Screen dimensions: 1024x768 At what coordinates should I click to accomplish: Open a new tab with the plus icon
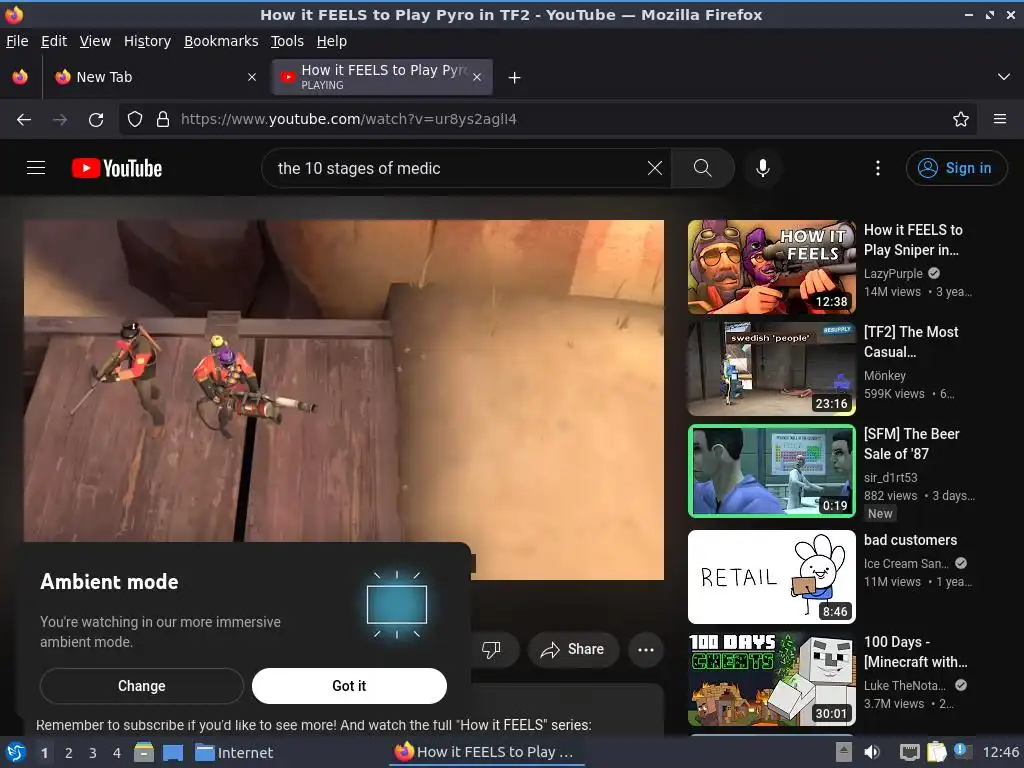point(515,78)
